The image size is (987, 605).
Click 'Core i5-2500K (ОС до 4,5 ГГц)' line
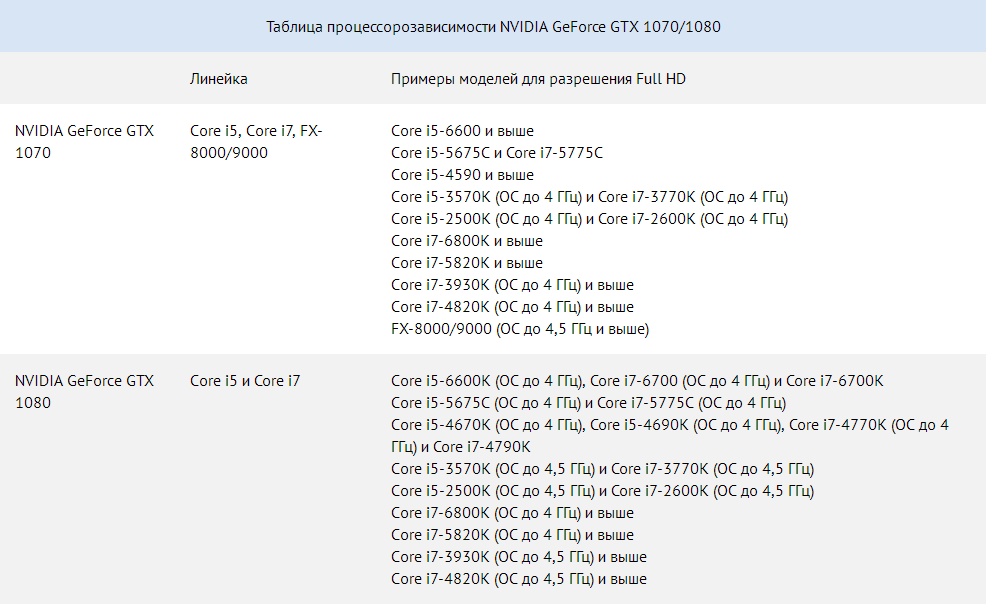coord(602,491)
